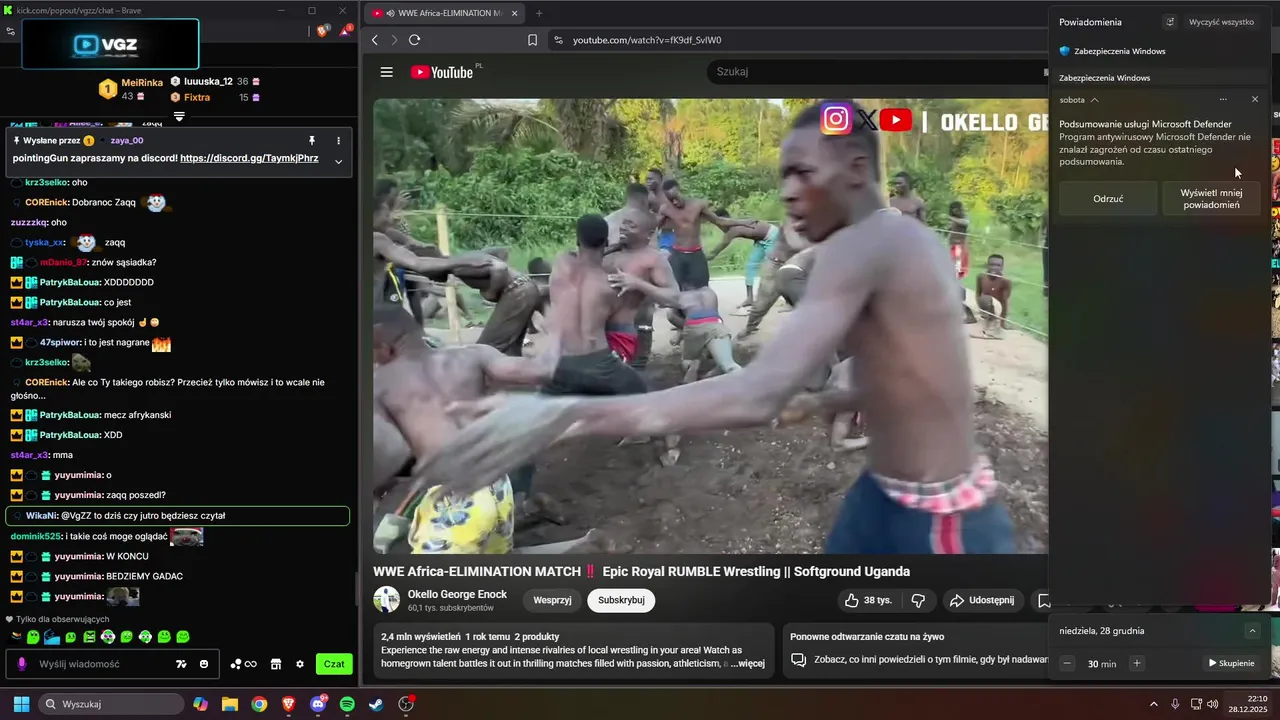Collapse the sobota notification group
Screen dimensions: 1280x720
(x=1095, y=100)
